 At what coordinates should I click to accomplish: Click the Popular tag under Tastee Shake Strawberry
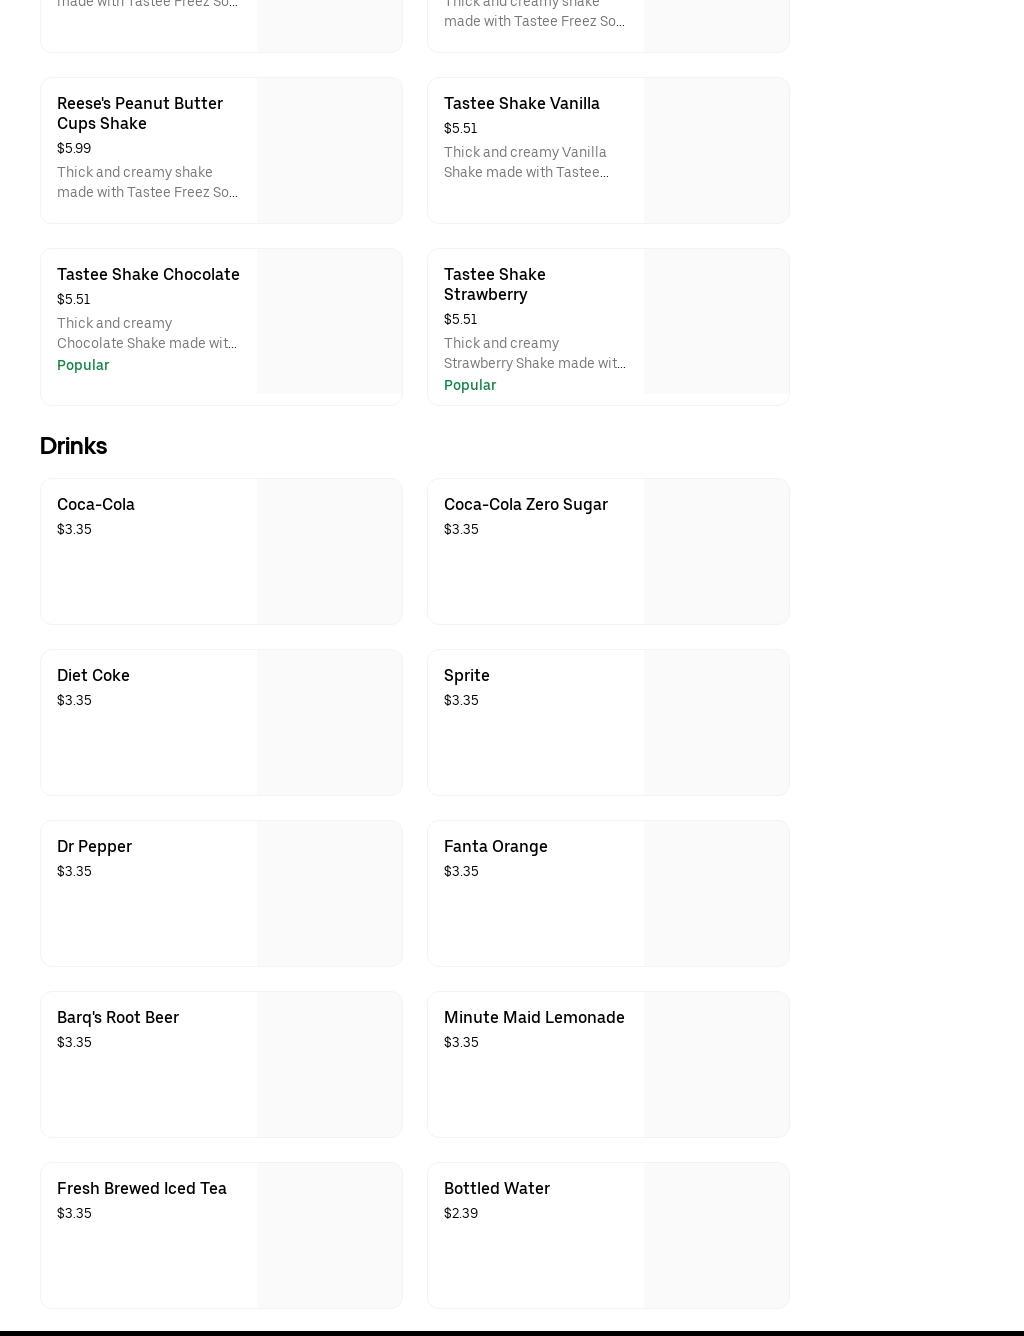(x=470, y=385)
